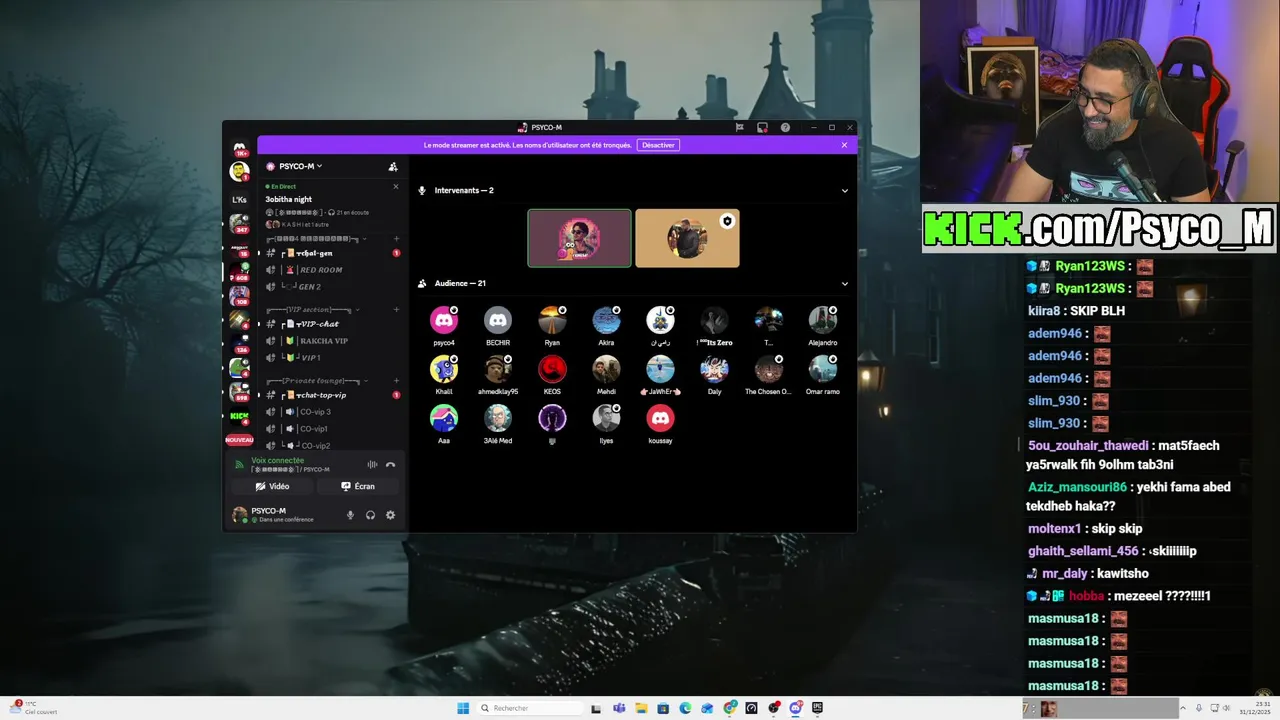Disconnect from voice with the hang-up icon
Screen dimensions: 1280x720
coord(390,464)
